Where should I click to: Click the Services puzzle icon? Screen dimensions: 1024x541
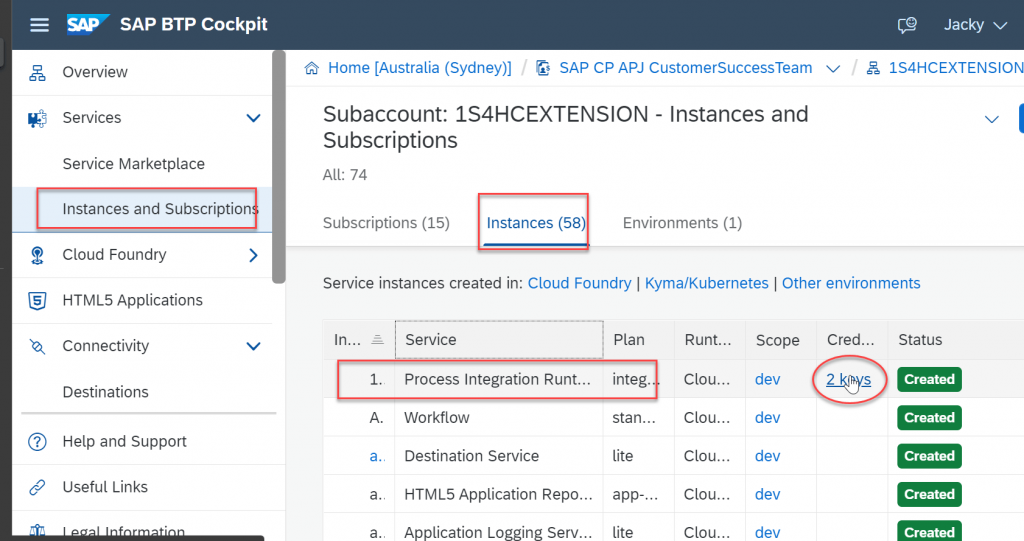tap(37, 118)
